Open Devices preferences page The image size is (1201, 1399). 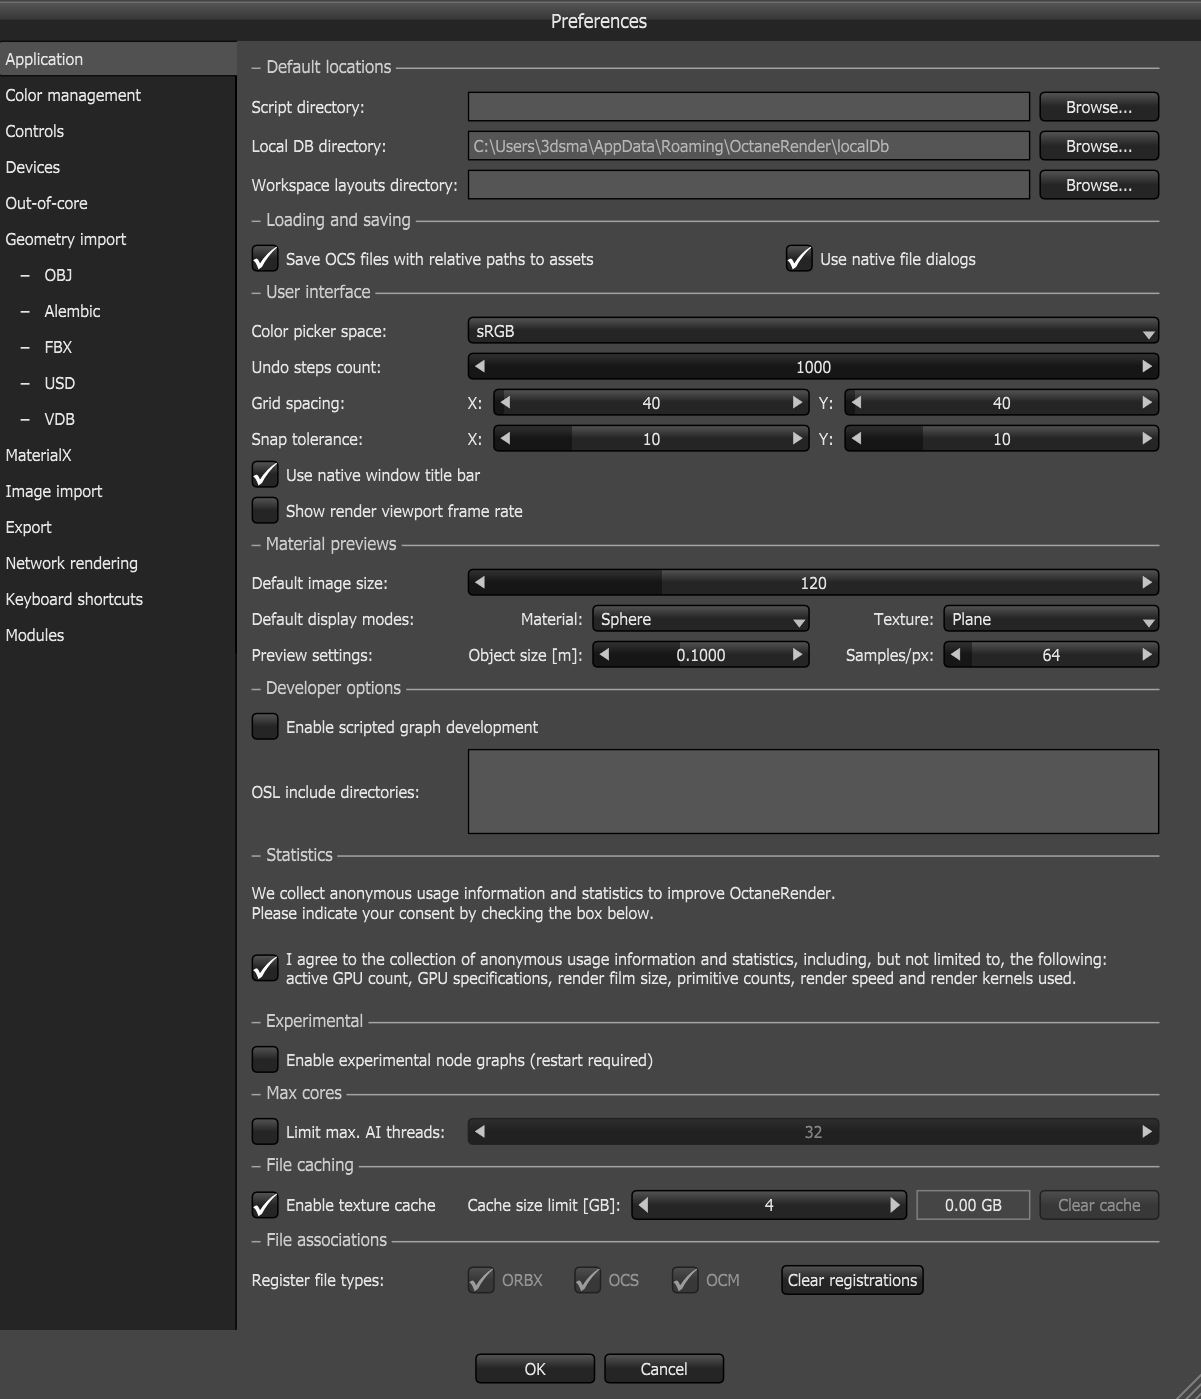pos(118,167)
